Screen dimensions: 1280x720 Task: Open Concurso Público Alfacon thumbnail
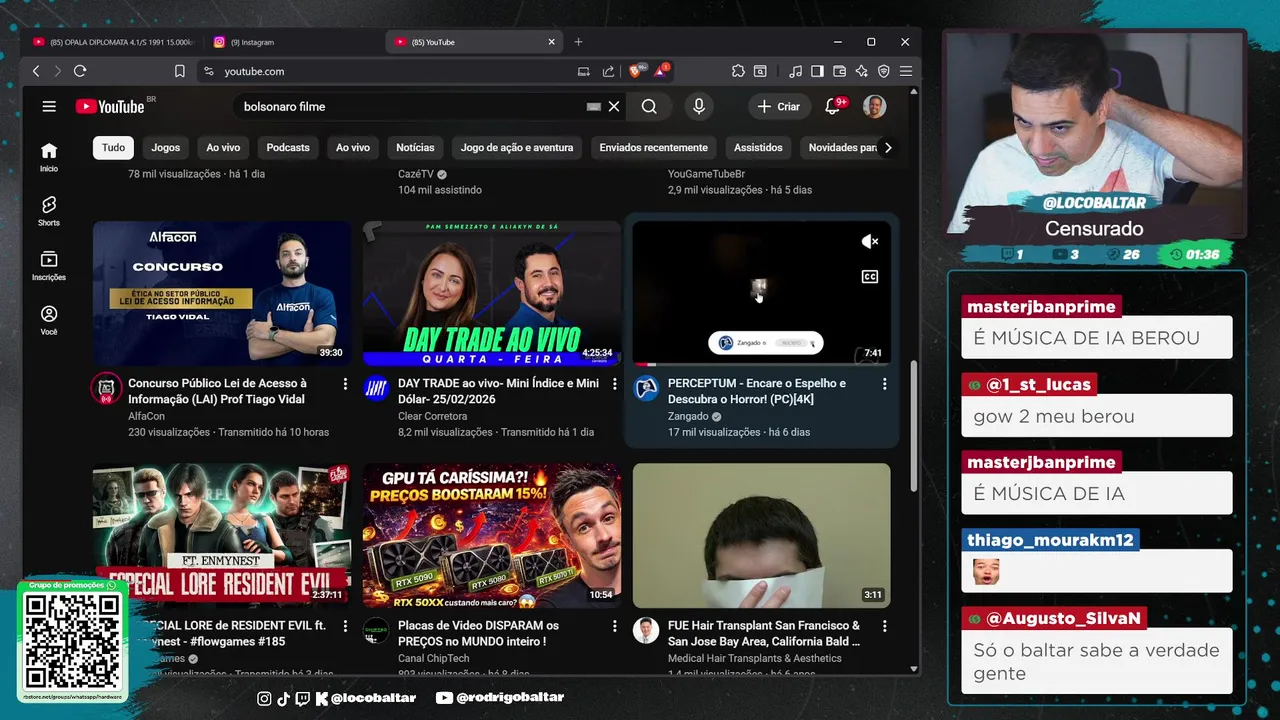[222, 293]
